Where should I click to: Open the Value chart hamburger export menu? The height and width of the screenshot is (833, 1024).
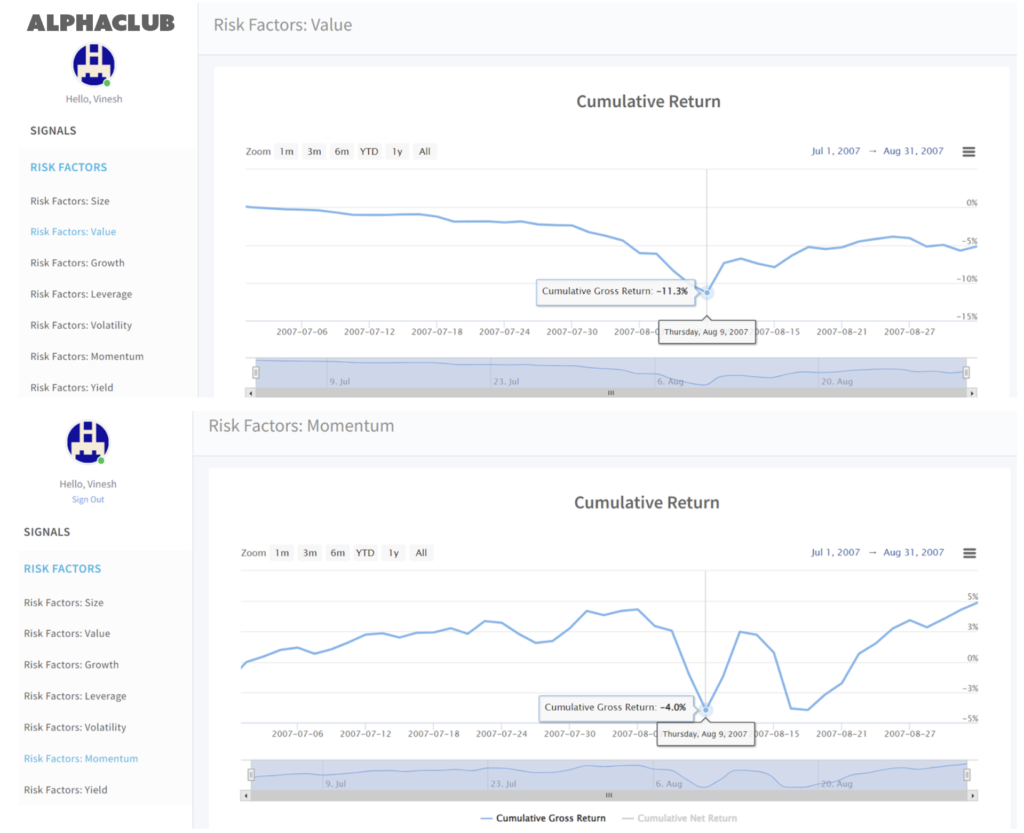pos(968,152)
